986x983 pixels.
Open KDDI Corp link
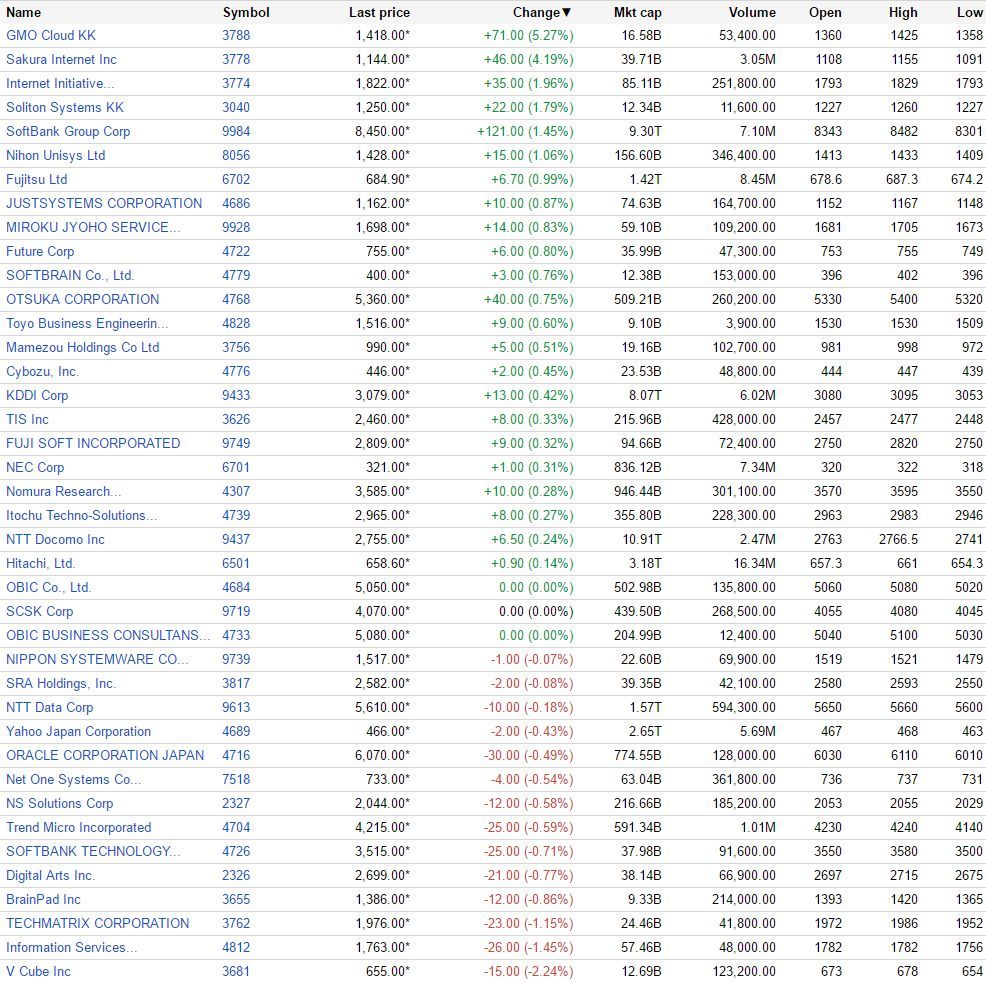pyautogui.click(x=37, y=395)
